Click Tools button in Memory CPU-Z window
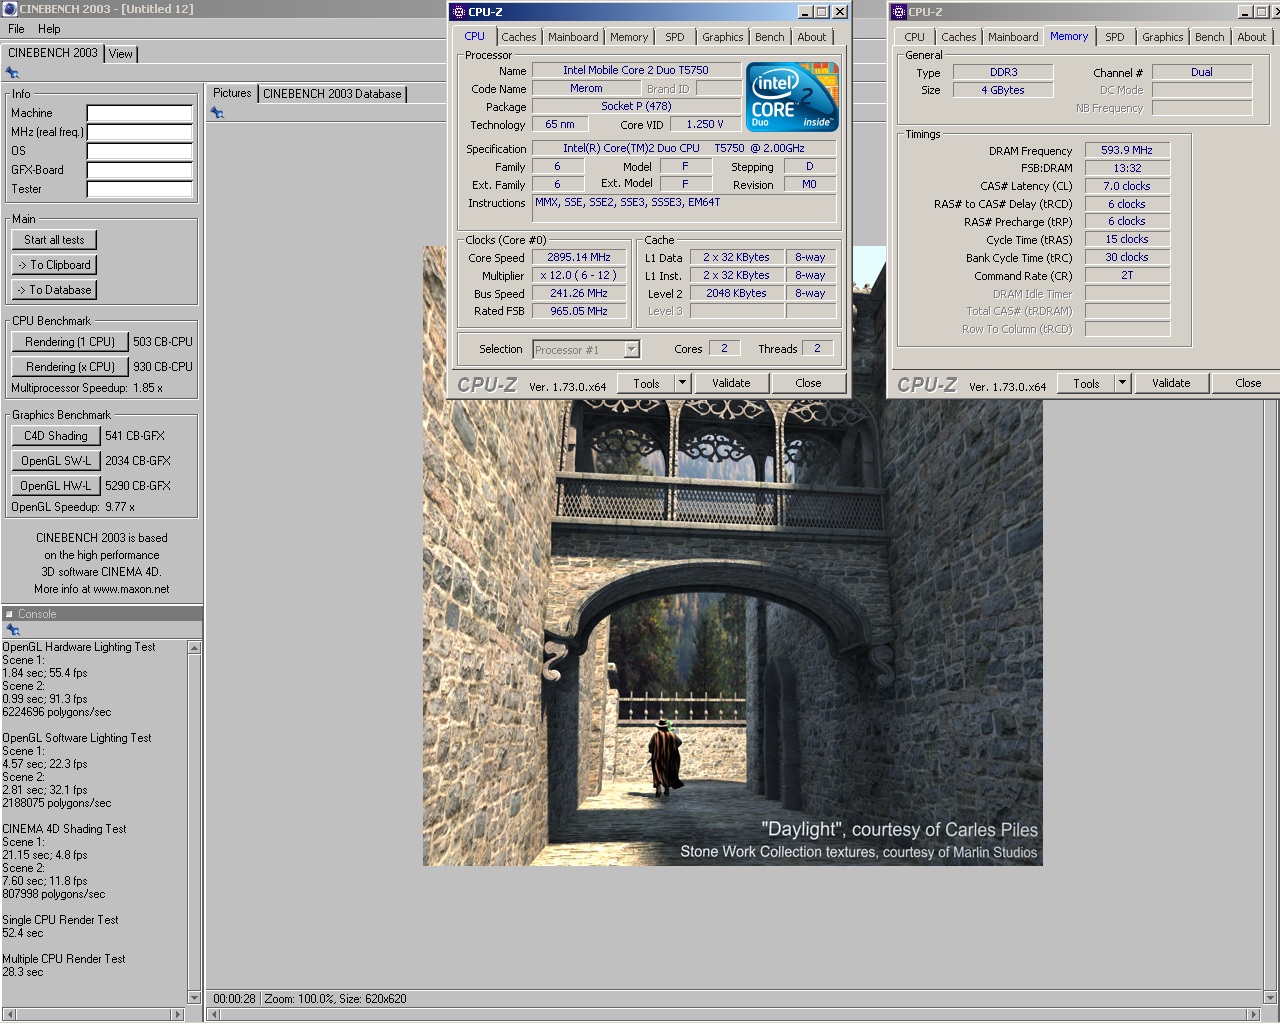Screen dimensions: 1280x1024 (1086, 383)
